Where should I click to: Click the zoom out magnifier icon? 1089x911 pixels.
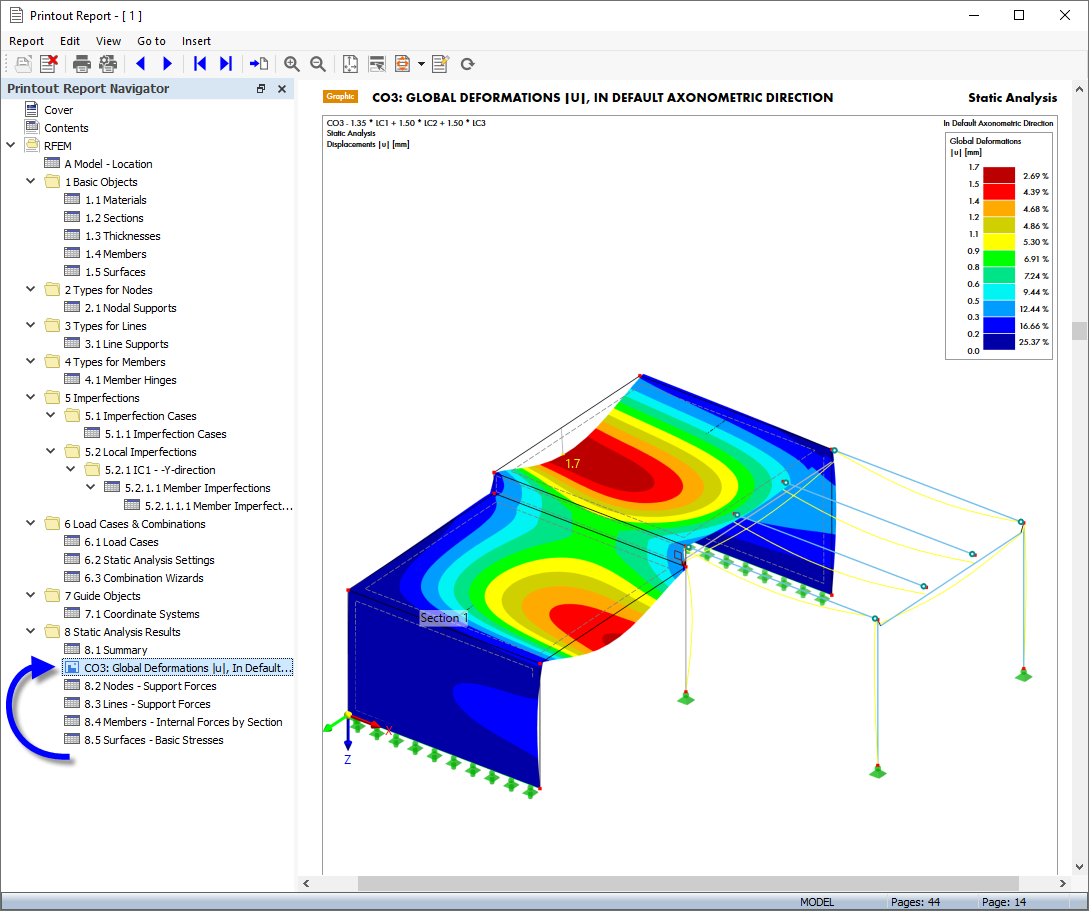[x=318, y=63]
